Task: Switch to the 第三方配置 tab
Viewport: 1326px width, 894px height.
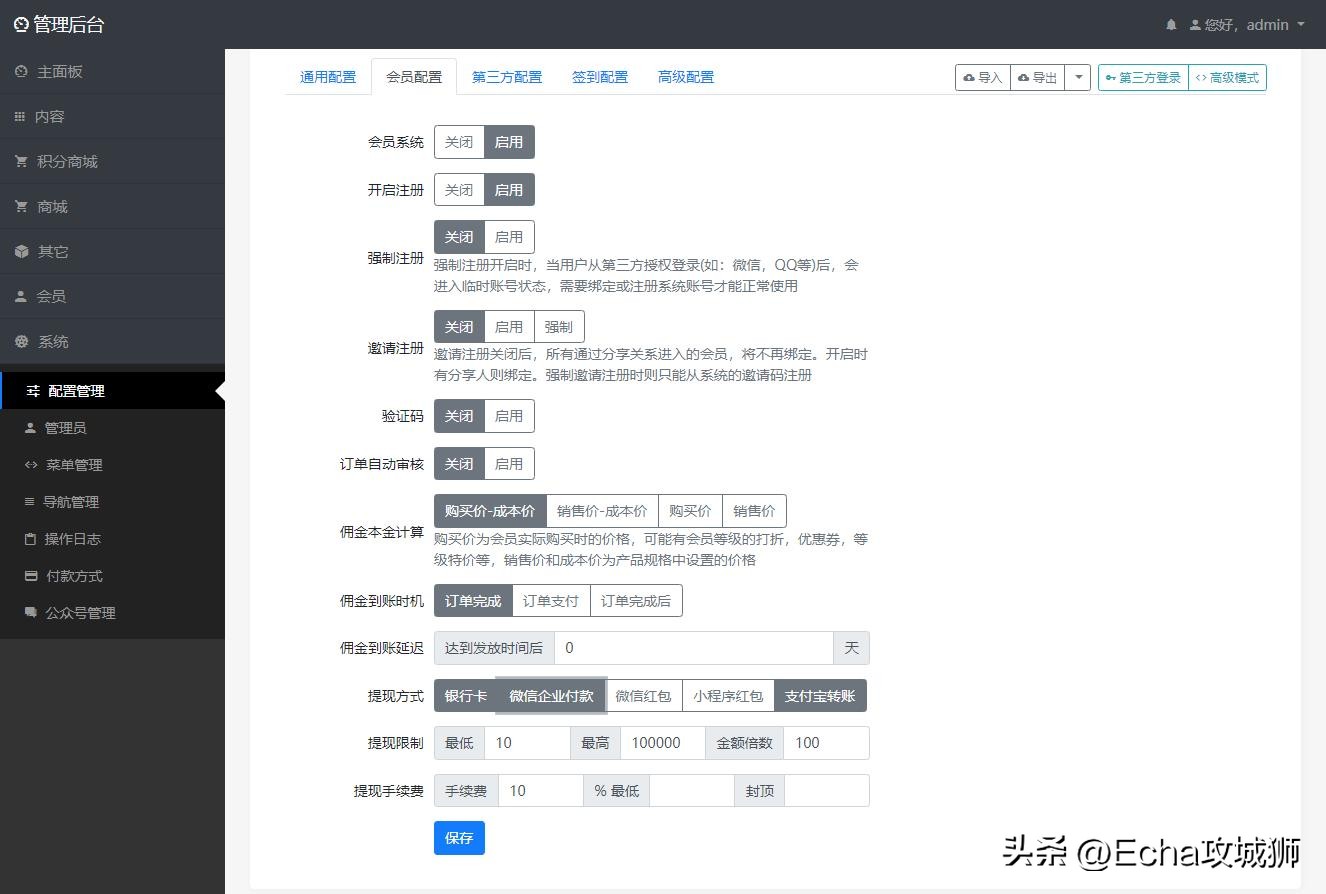Action: (506, 76)
